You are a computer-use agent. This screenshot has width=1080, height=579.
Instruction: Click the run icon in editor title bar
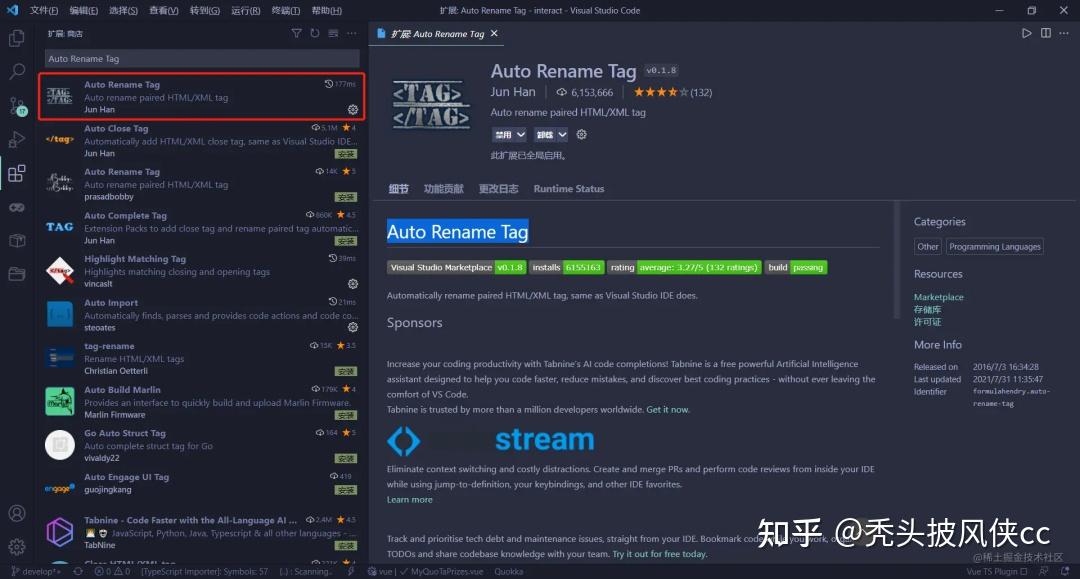(1026, 33)
